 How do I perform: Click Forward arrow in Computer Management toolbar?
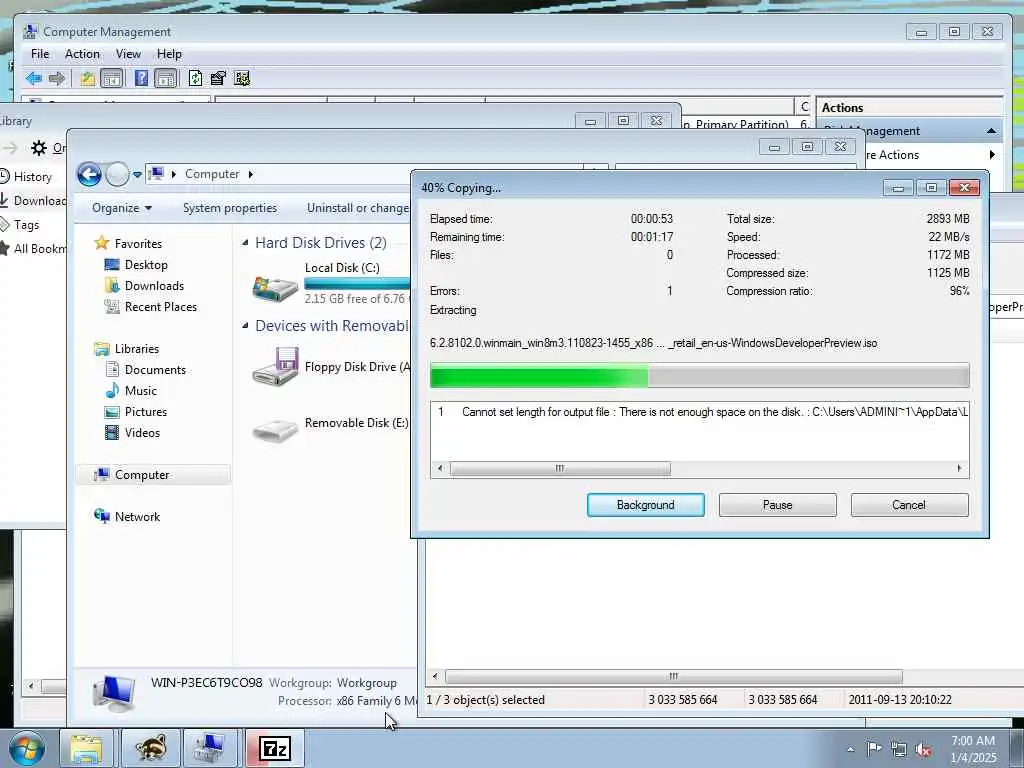(57, 79)
